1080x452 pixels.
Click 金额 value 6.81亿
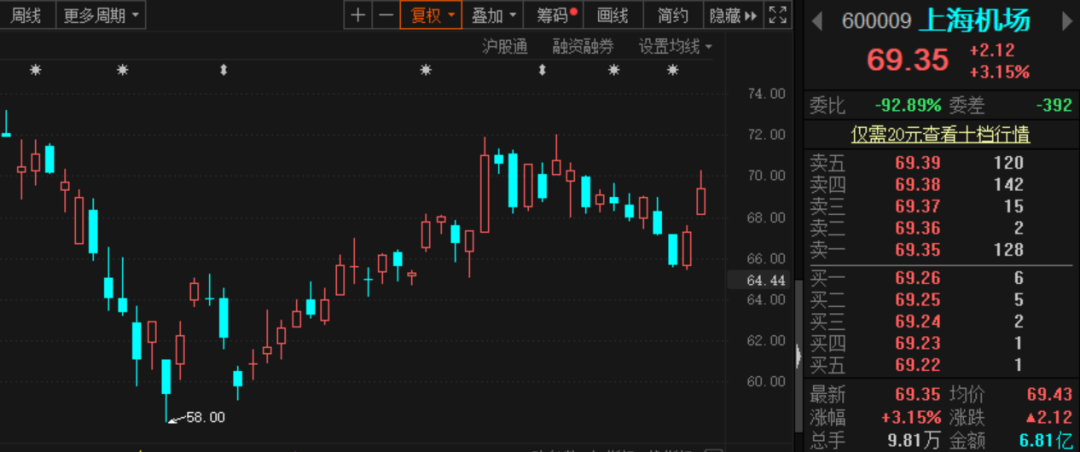(1046, 440)
